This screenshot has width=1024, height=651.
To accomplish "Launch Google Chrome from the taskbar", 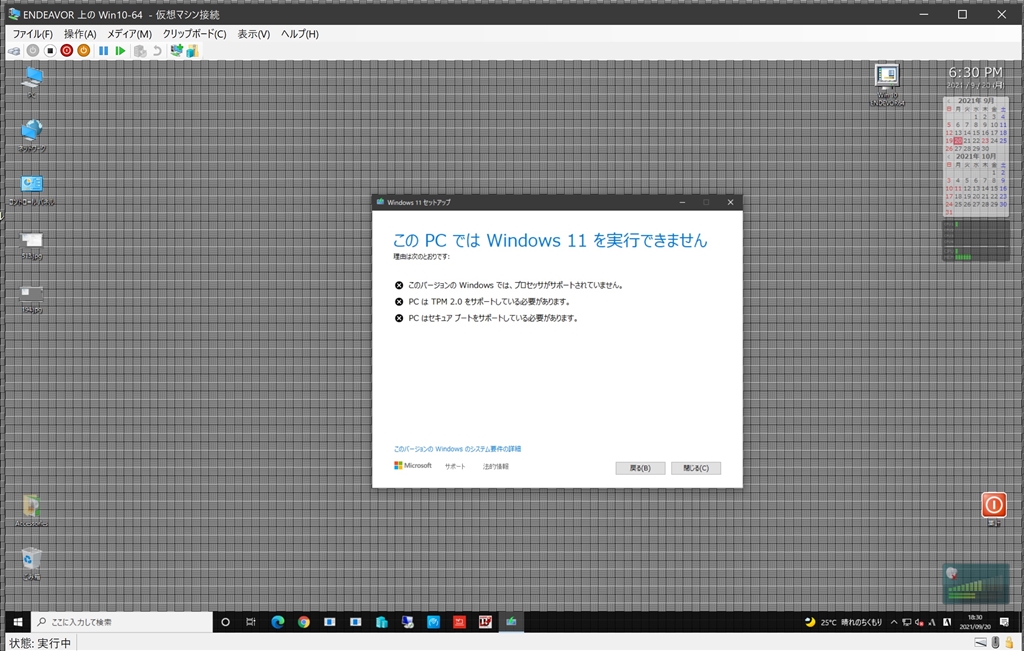I will tap(304, 622).
